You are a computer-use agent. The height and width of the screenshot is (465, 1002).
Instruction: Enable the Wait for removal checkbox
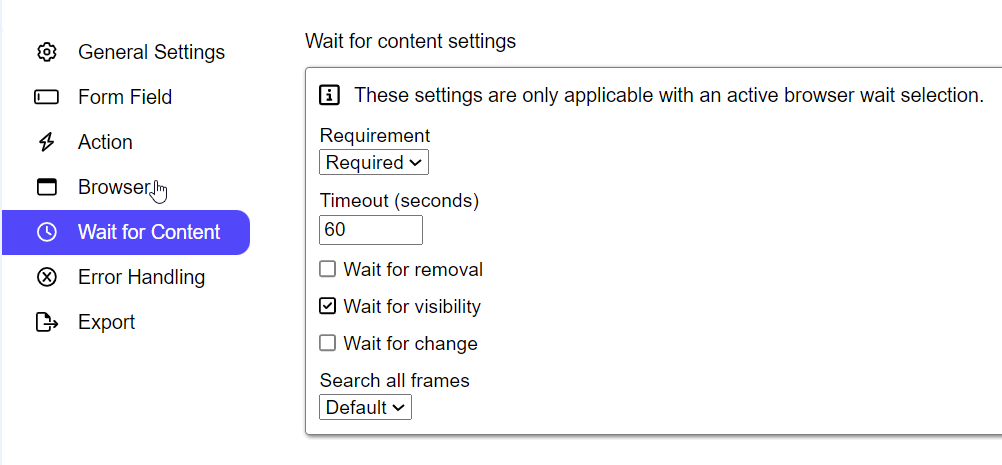[327, 269]
